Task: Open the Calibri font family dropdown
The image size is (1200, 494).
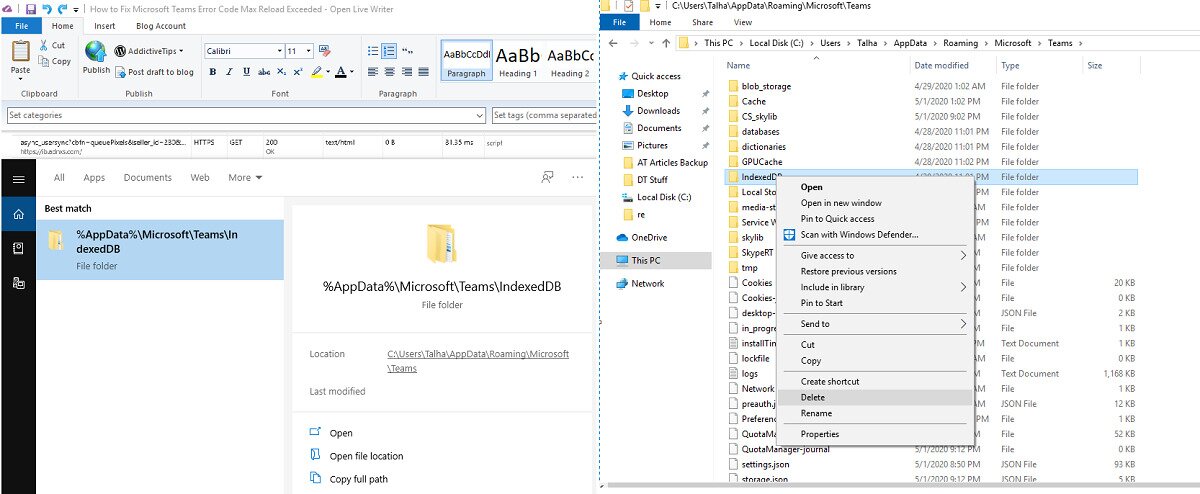Action: click(279, 51)
